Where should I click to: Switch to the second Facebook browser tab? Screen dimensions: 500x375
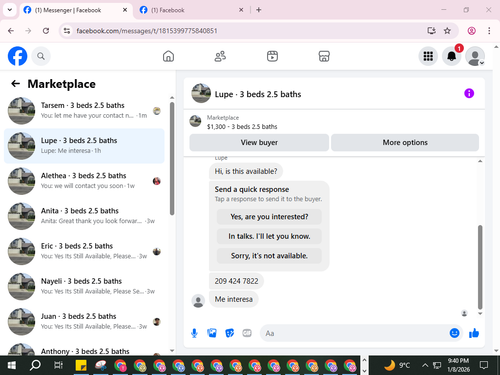pyautogui.click(x=191, y=10)
